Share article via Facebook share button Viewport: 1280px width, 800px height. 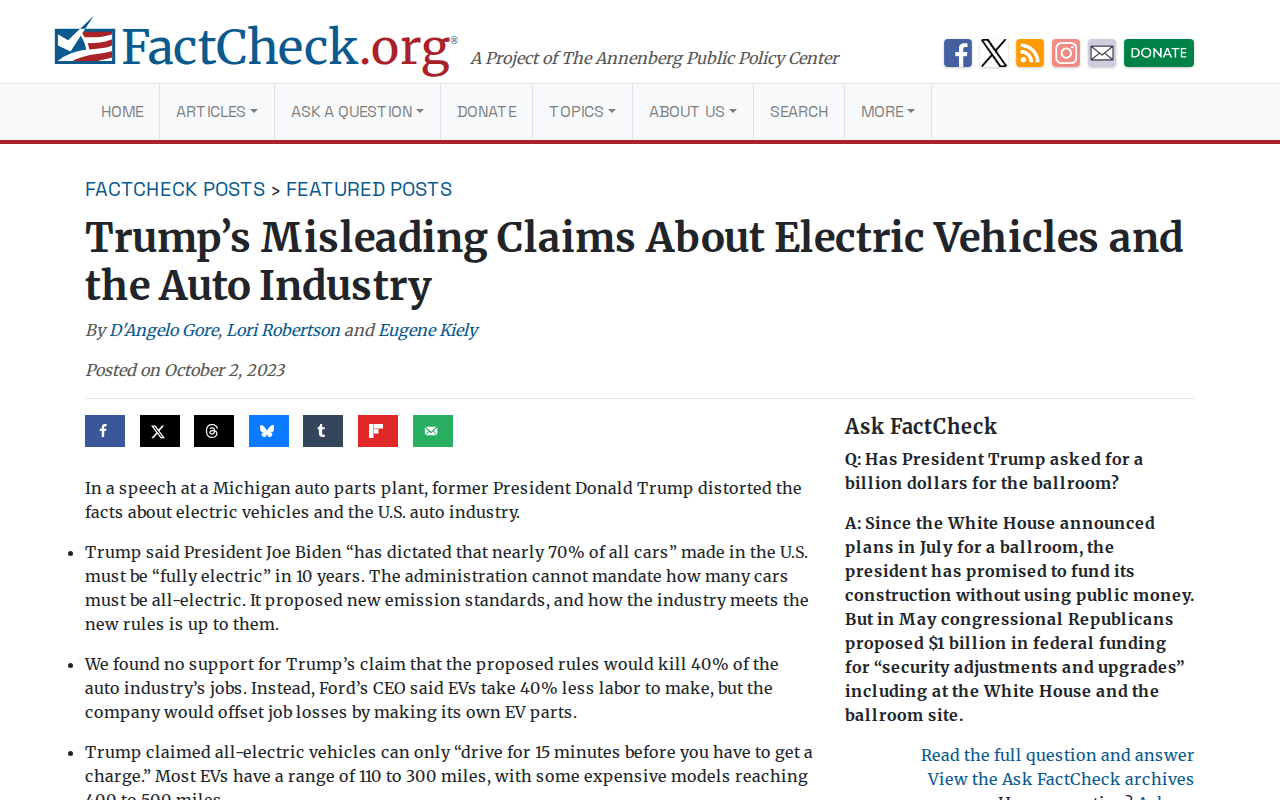[x=105, y=431]
